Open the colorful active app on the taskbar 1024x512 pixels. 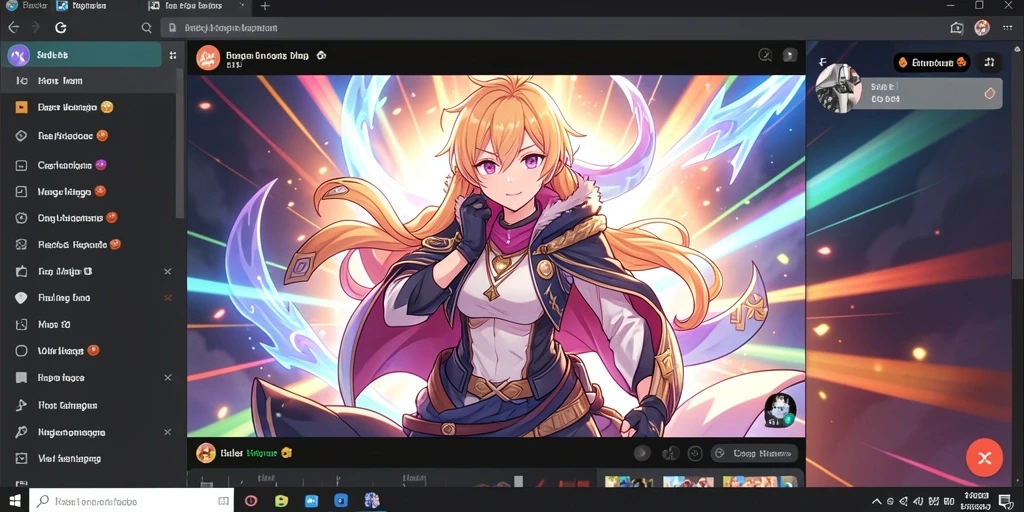pos(372,501)
